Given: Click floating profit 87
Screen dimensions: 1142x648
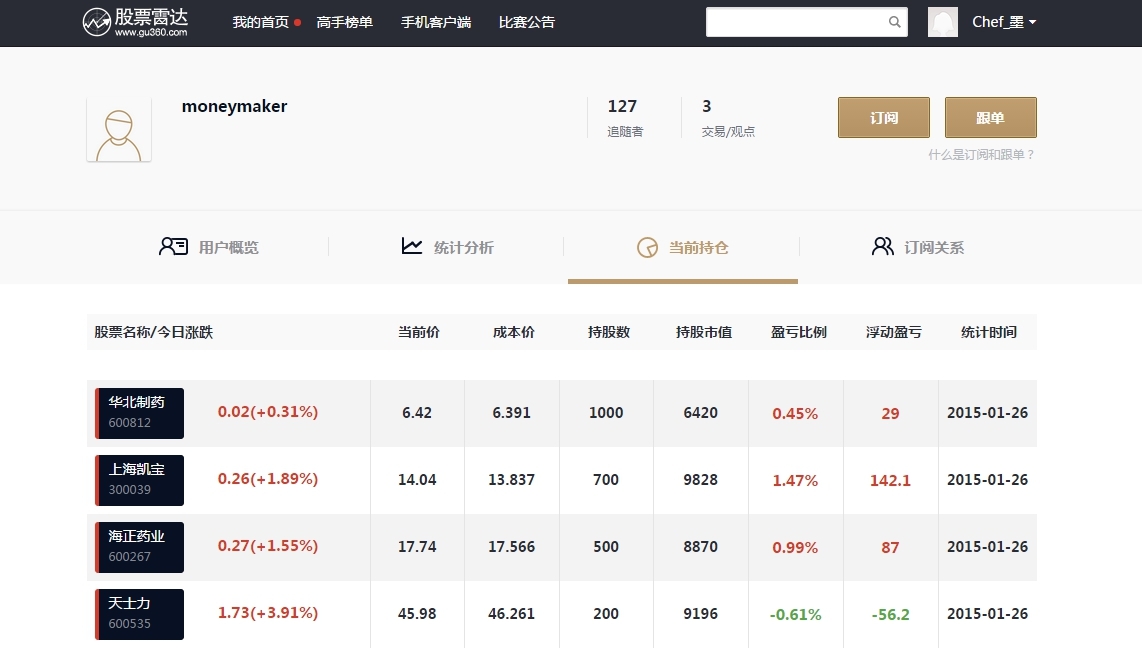Looking at the screenshot, I should pyautogui.click(x=890, y=548).
